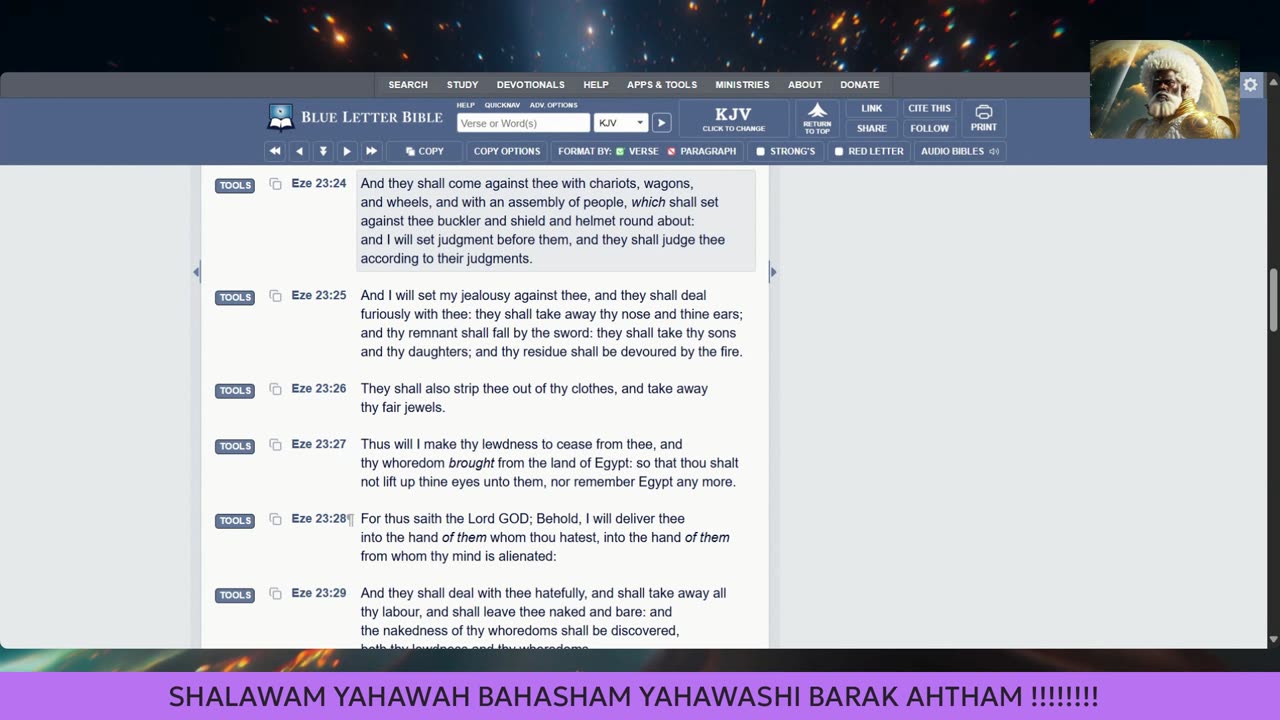1280x720 pixels.
Task: Click the Link button
Action: [872, 109]
